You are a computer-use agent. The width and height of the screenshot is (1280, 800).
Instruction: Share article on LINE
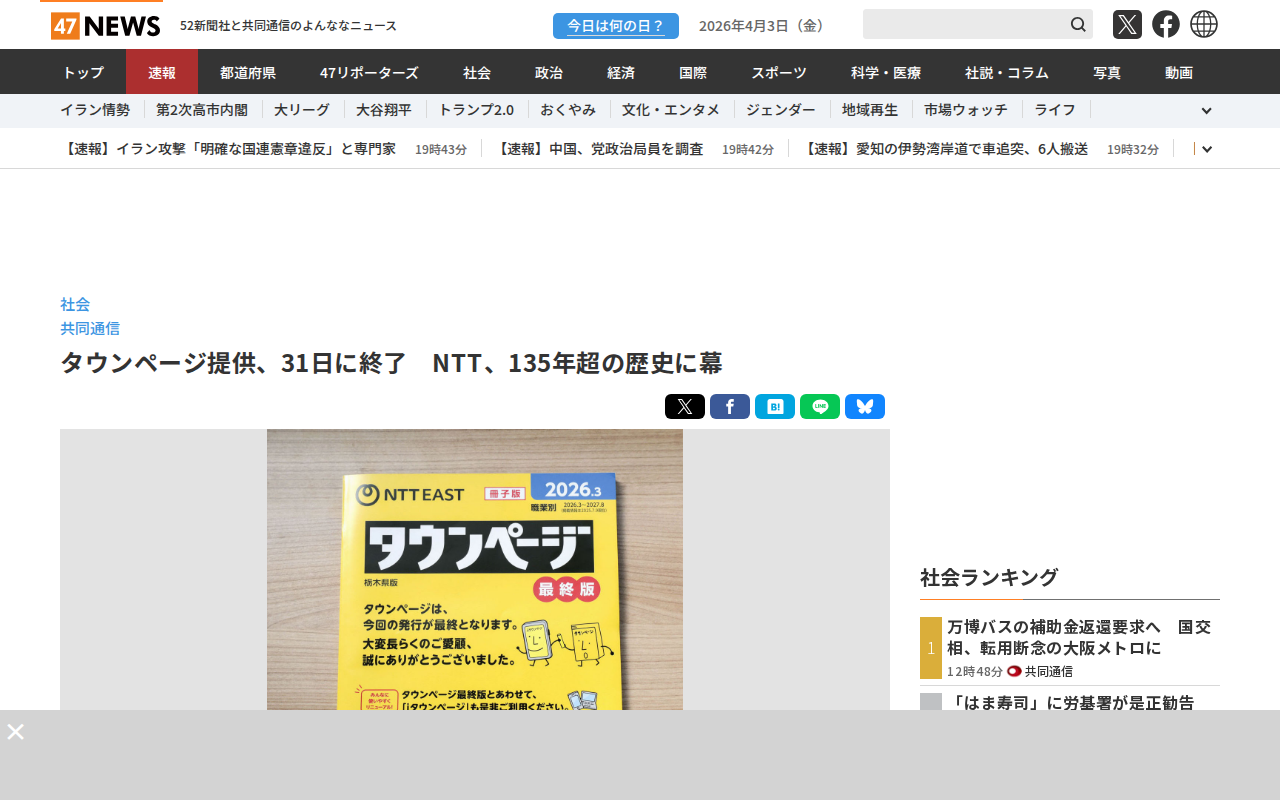click(x=820, y=407)
